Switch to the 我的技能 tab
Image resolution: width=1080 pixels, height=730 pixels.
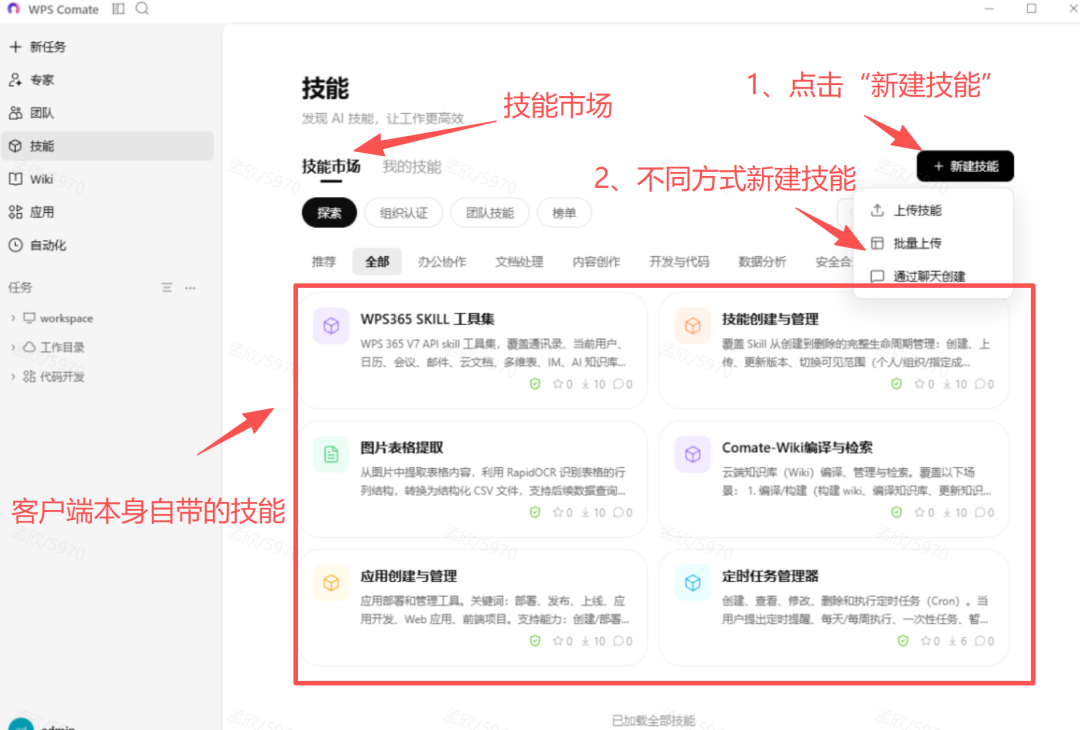point(412,167)
